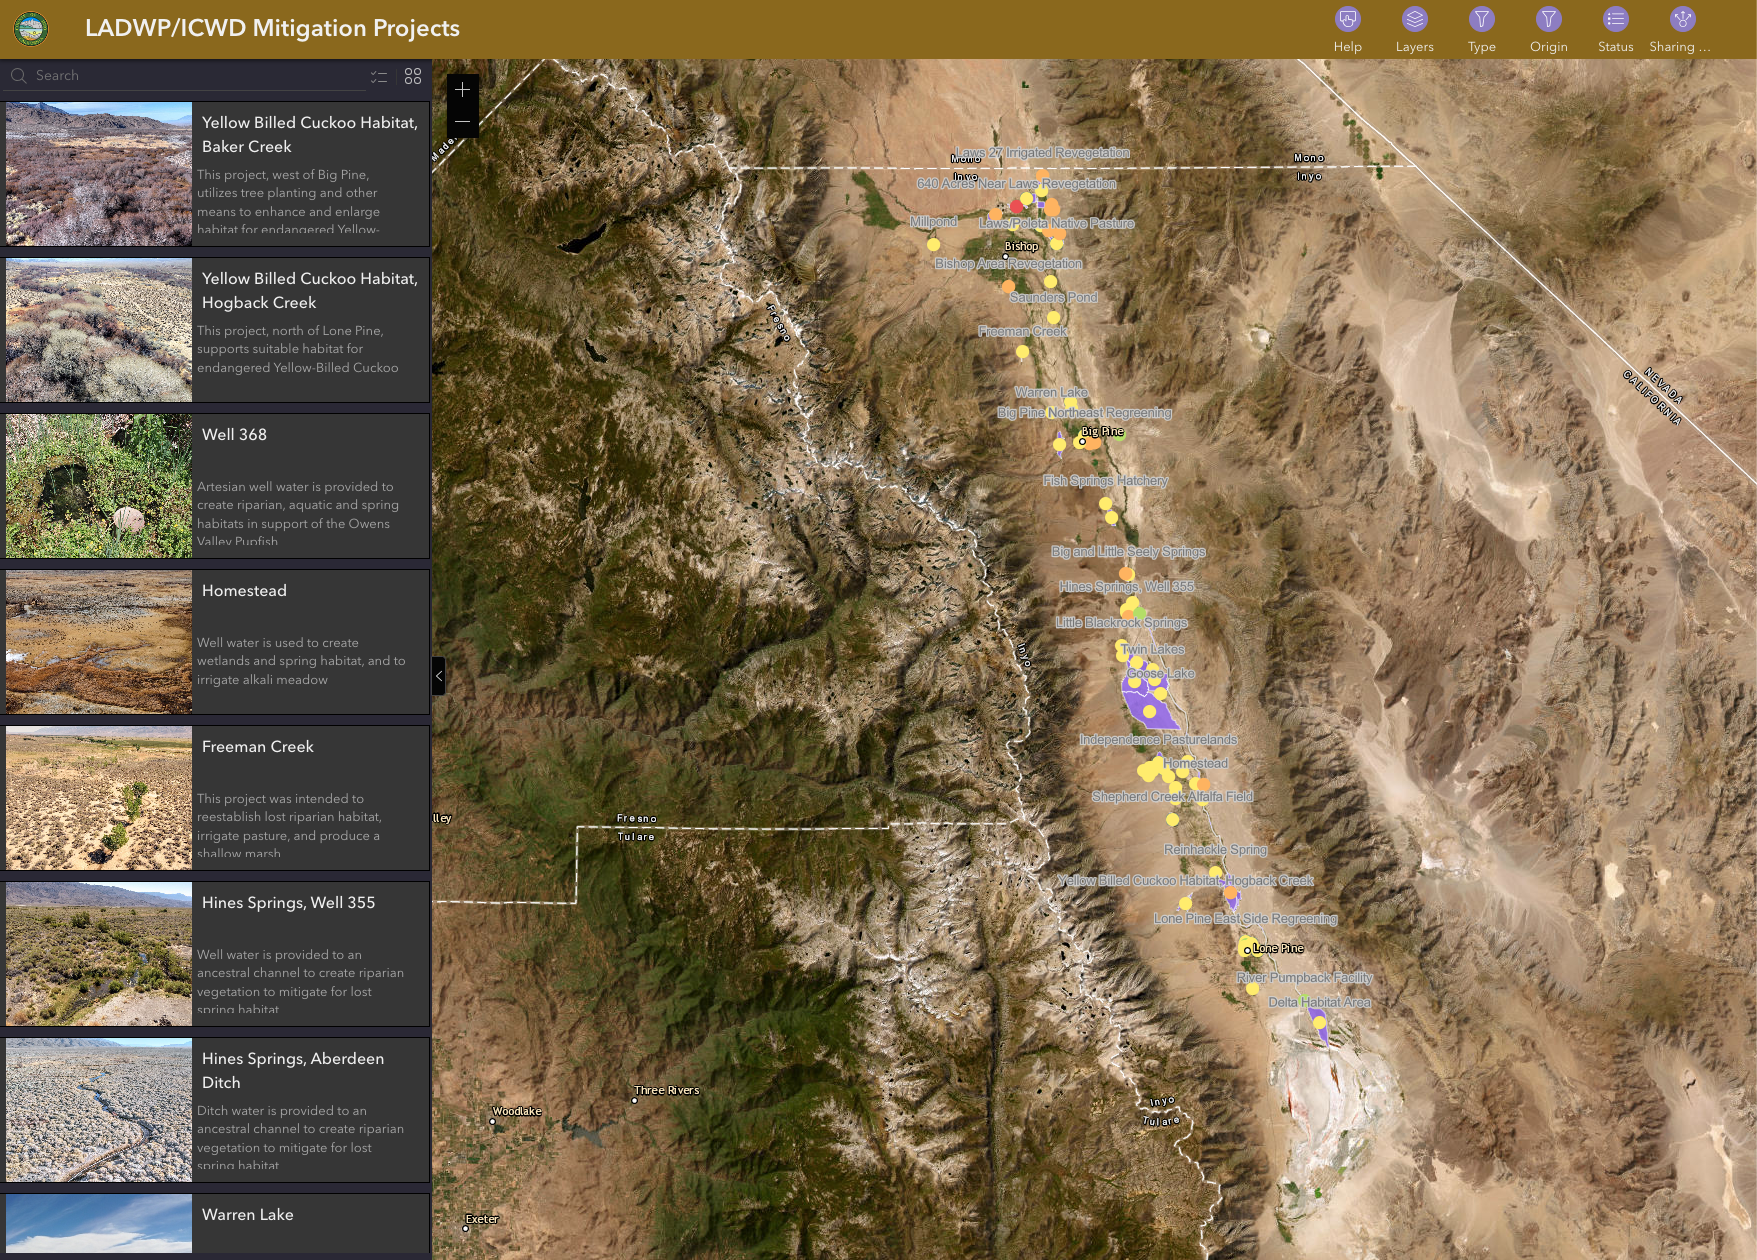1757x1260 pixels.
Task: Click the Millpond map label
Action: pyautogui.click(x=934, y=222)
